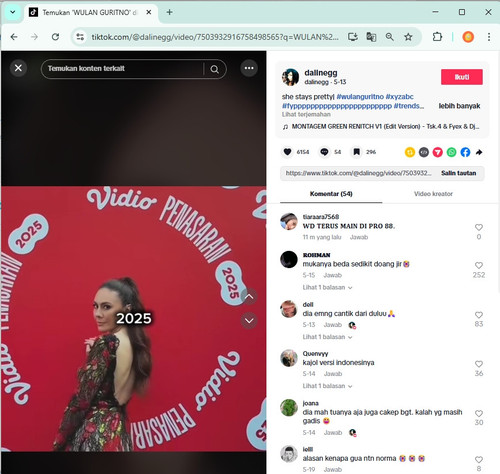Open comments via speech bubble icon

tap(324, 152)
